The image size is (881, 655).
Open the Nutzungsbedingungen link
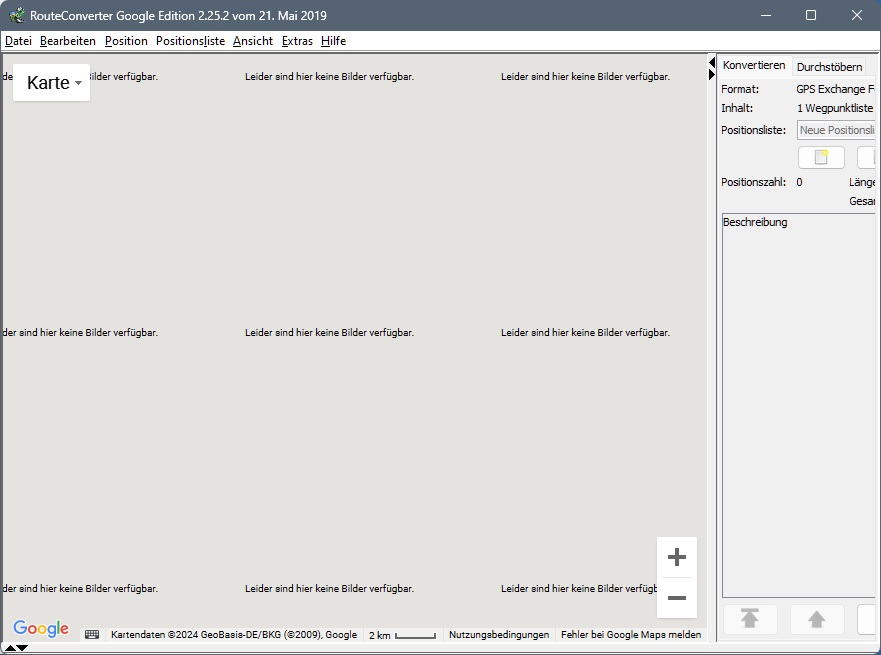pyautogui.click(x=499, y=635)
